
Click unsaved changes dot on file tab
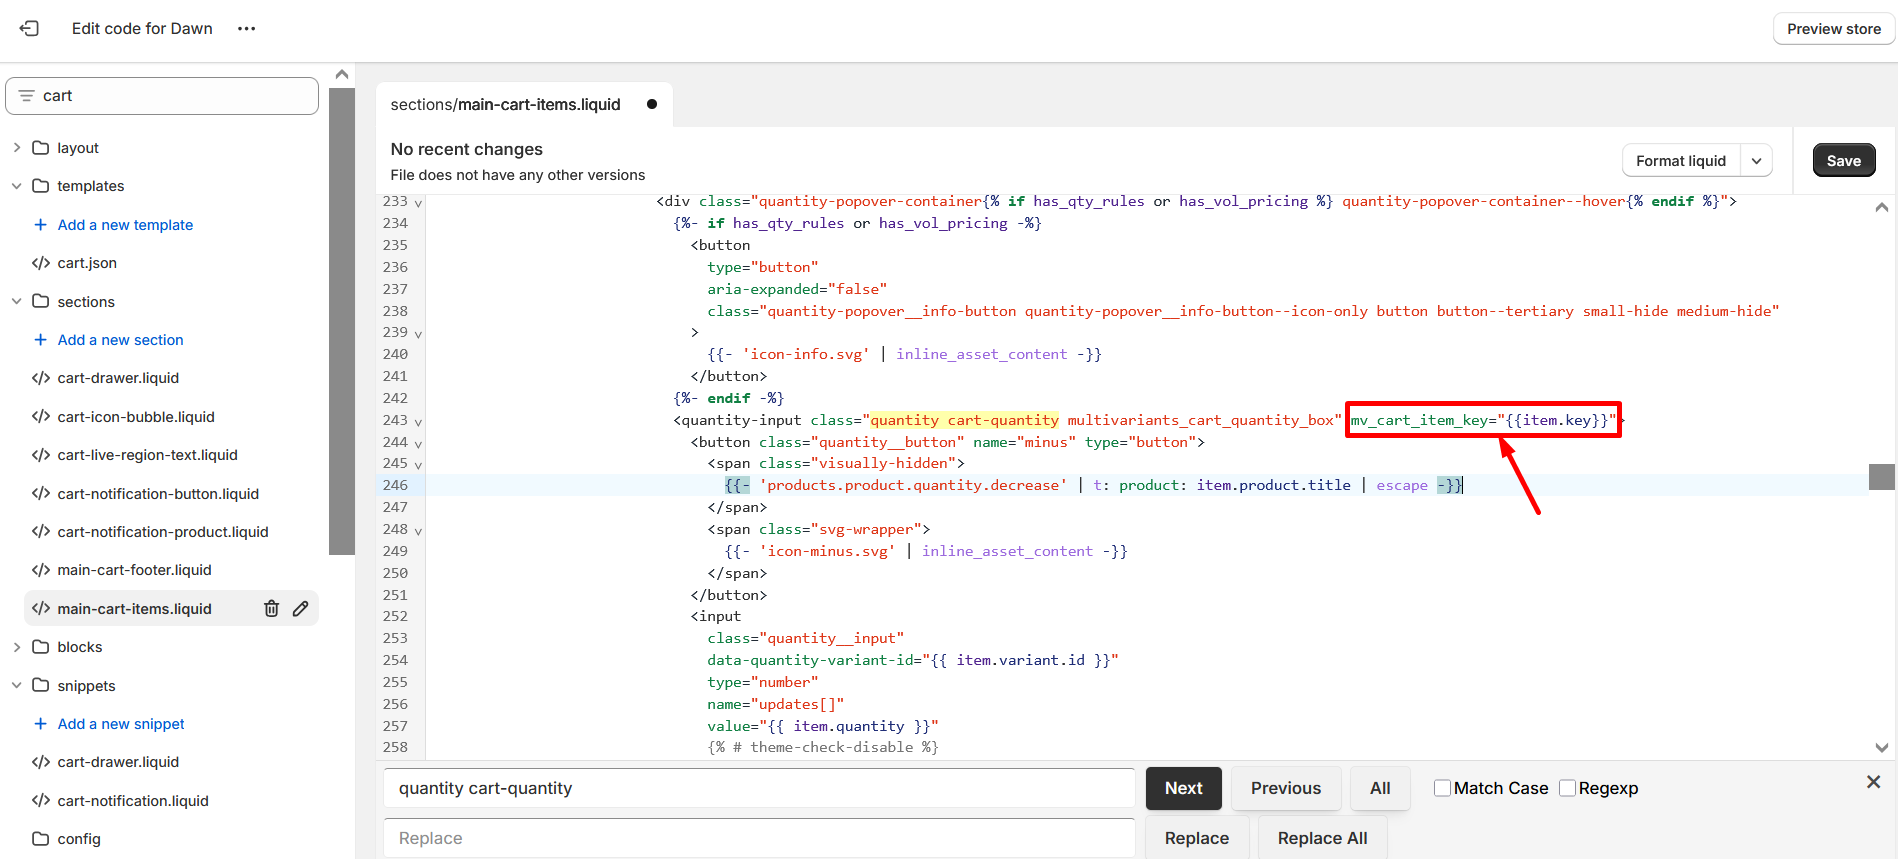(652, 104)
